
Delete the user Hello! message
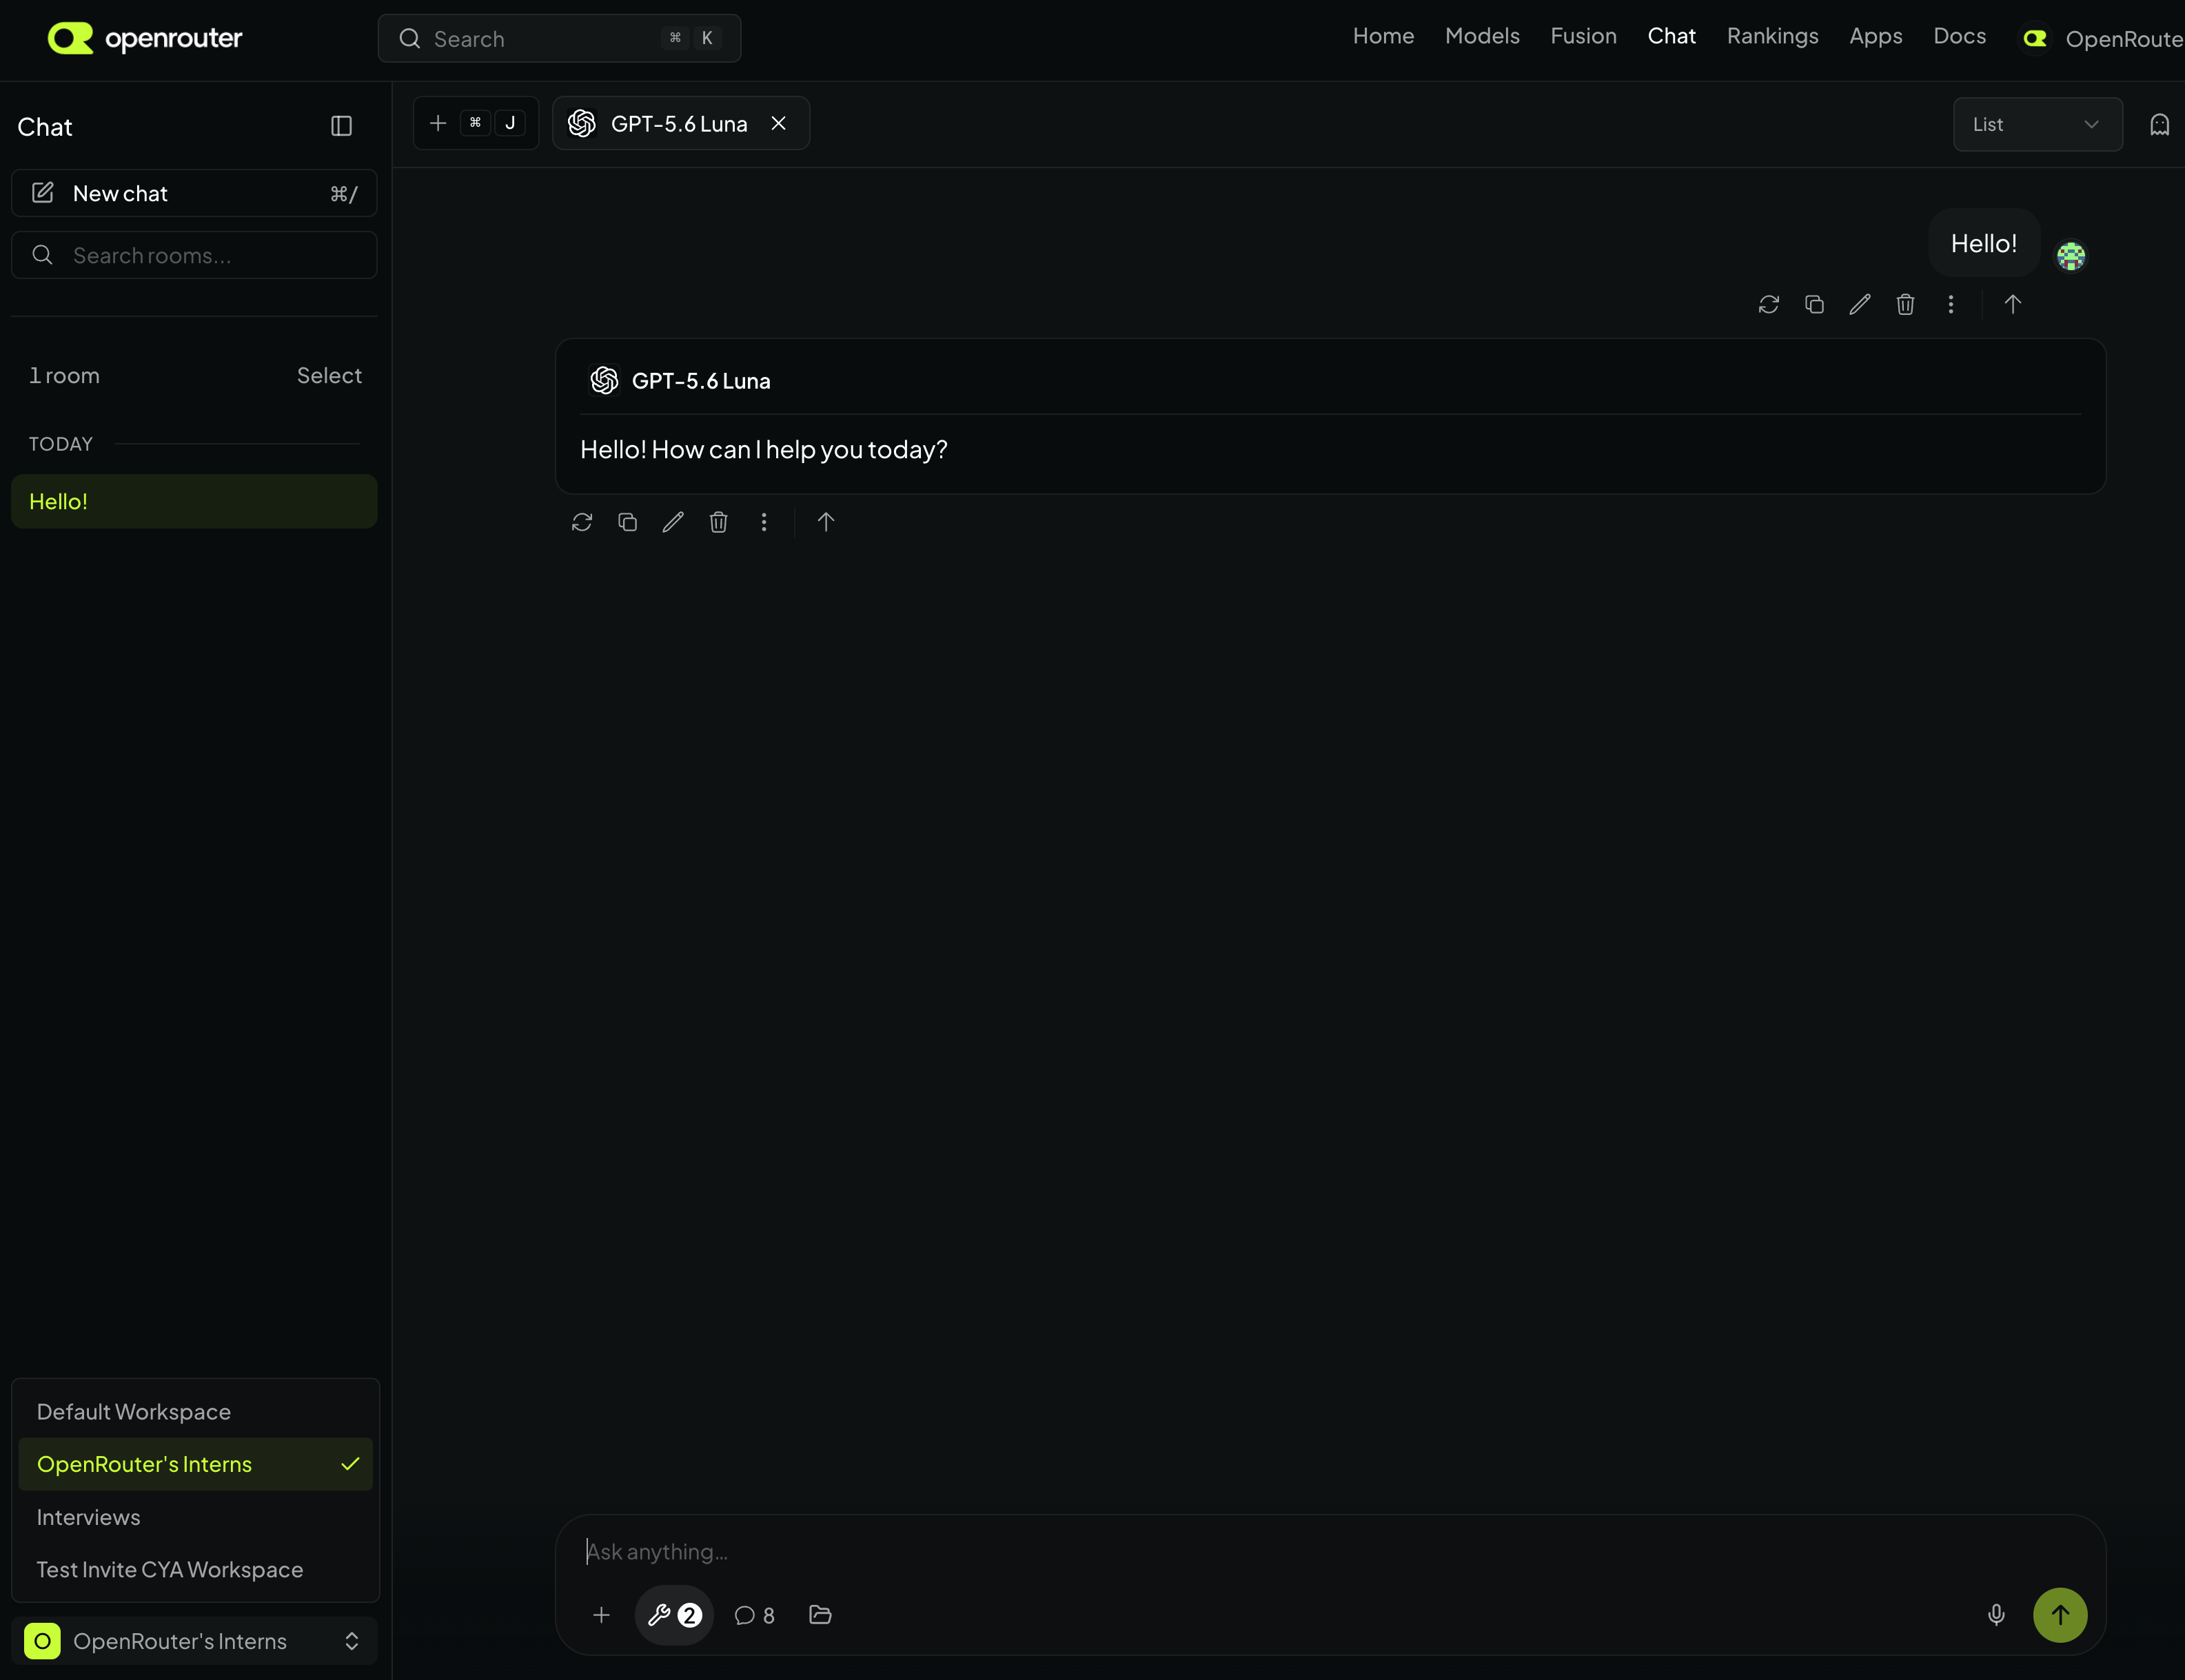[1905, 304]
